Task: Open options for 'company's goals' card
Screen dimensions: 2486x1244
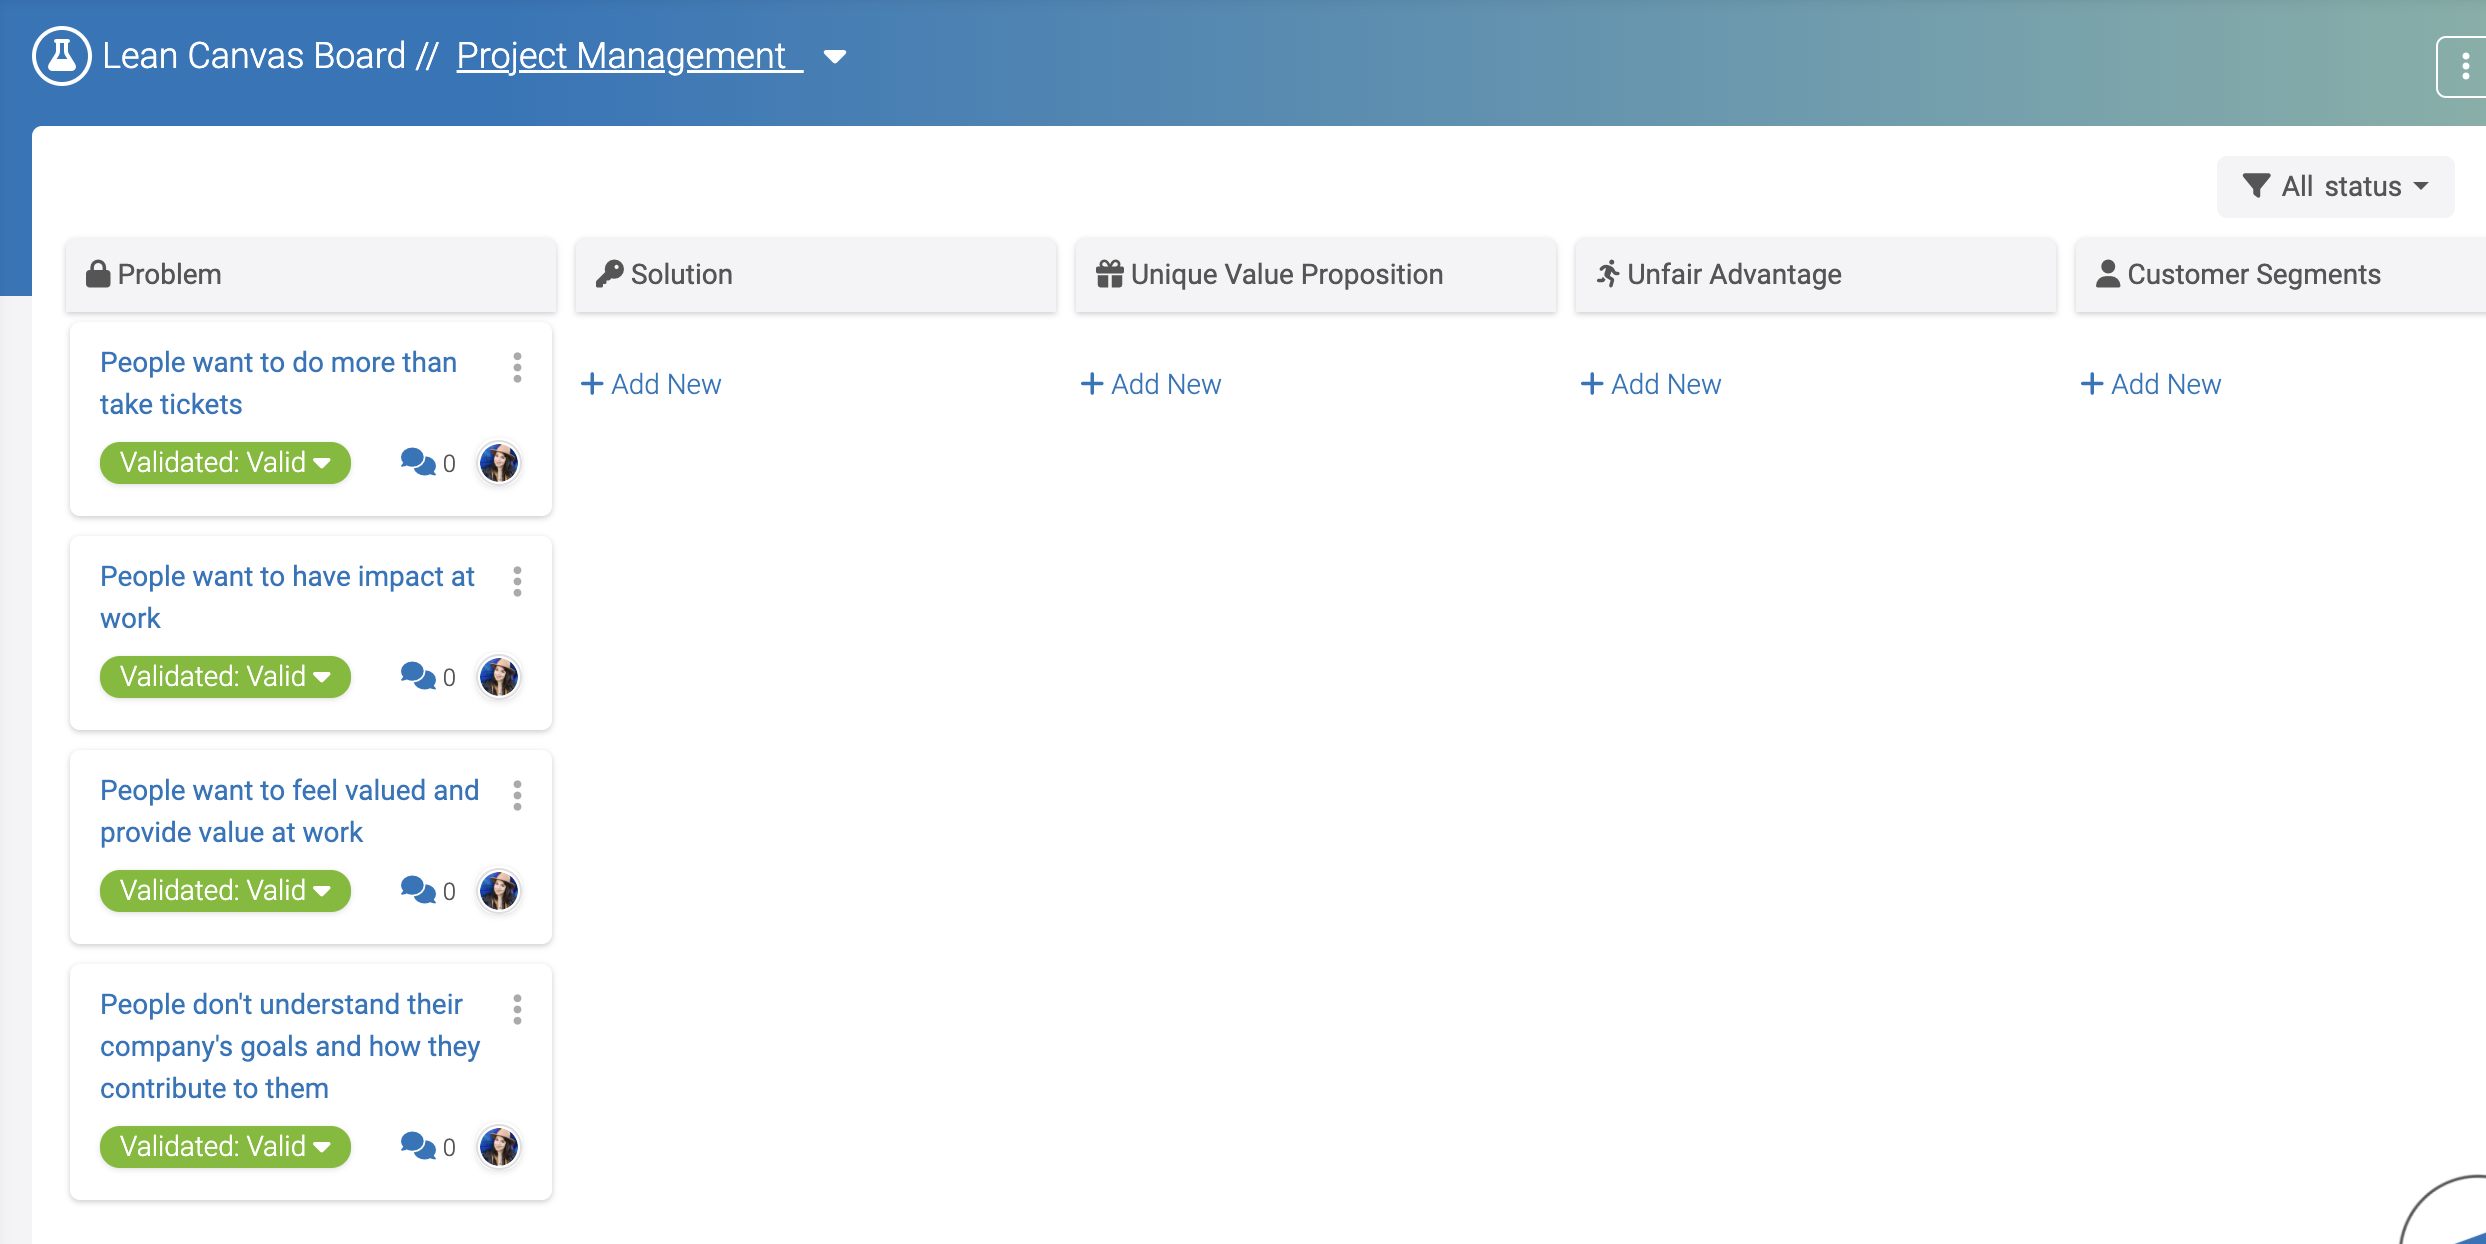Action: (517, 1009)
